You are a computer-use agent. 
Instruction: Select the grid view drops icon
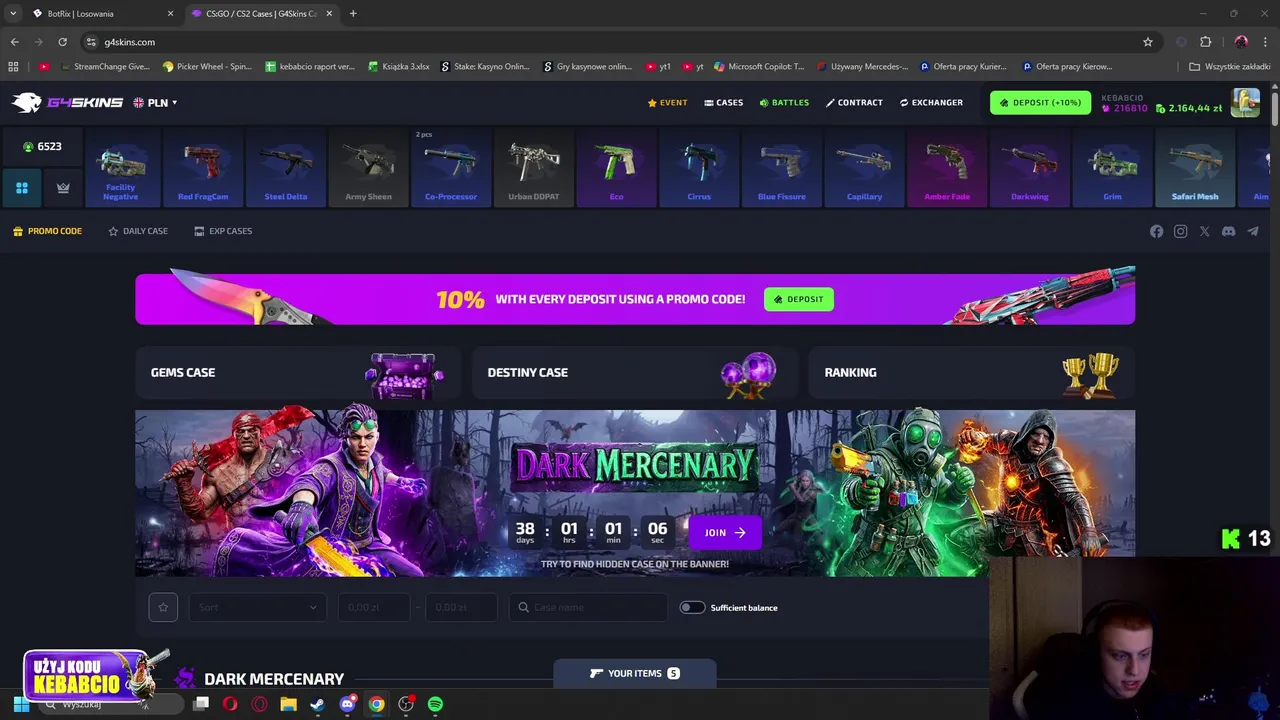tap(22, 187)
